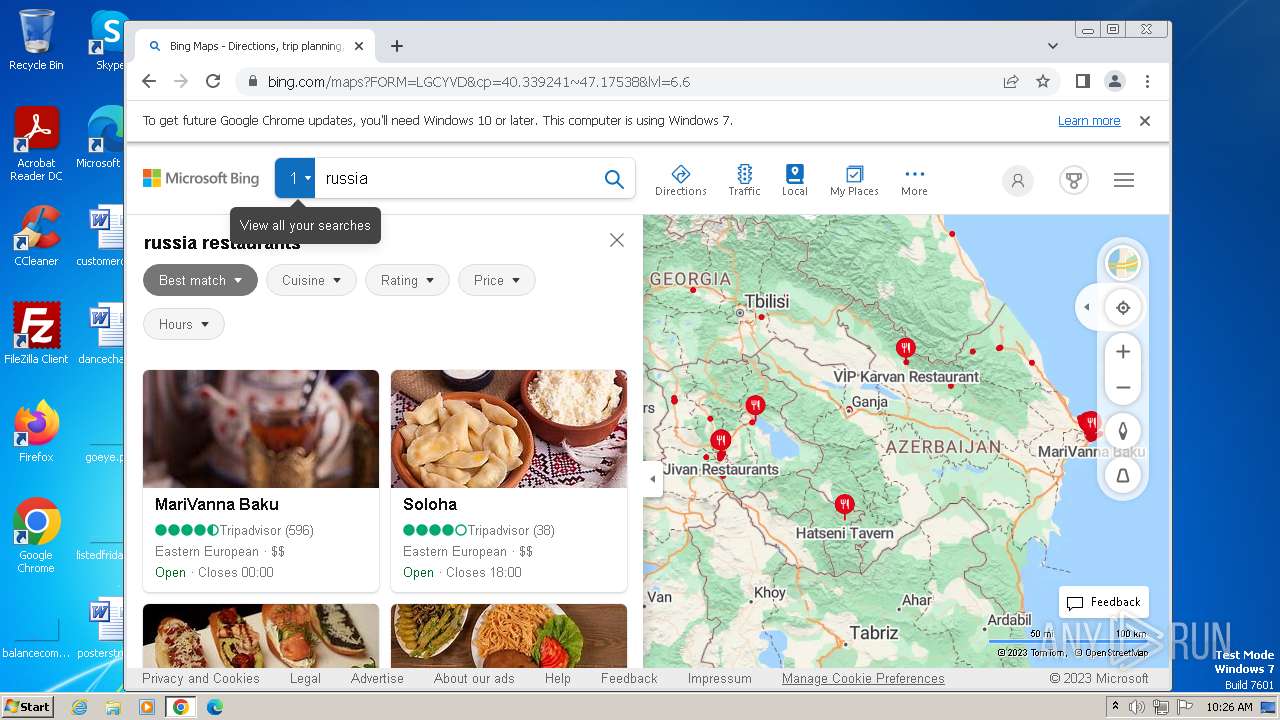Select the MariVanna Baku title
Image resolution: width=1280 pixels, height=720 pixels.
click(217, 504)
